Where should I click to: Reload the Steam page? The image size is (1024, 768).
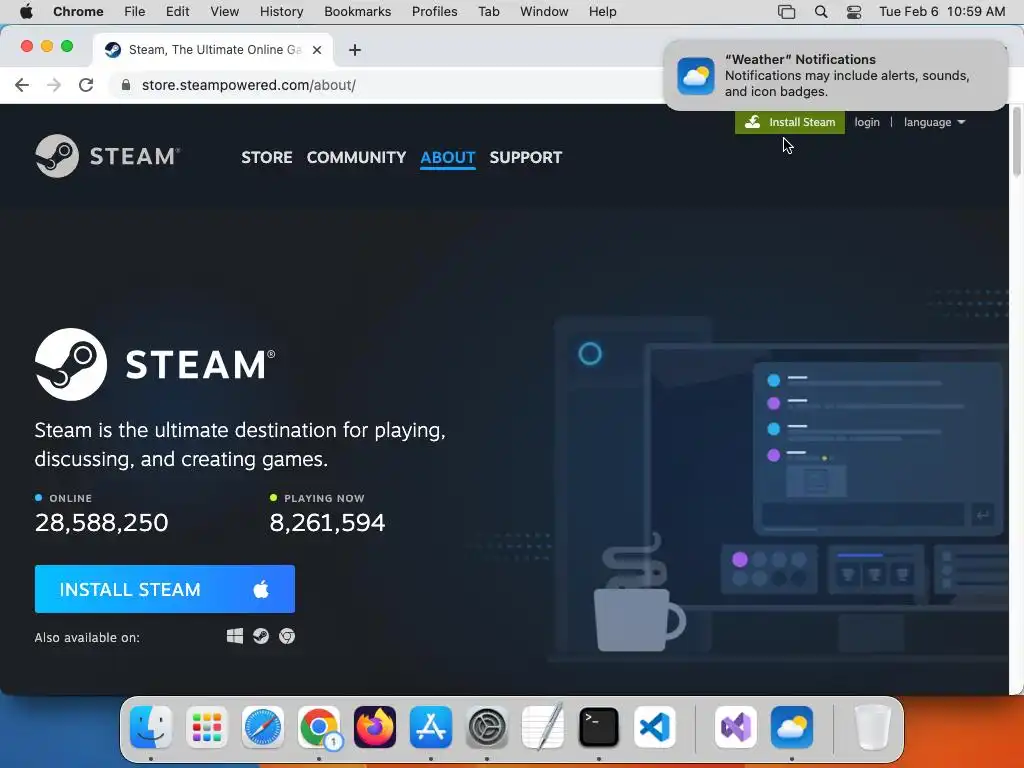tap(86, 85)
